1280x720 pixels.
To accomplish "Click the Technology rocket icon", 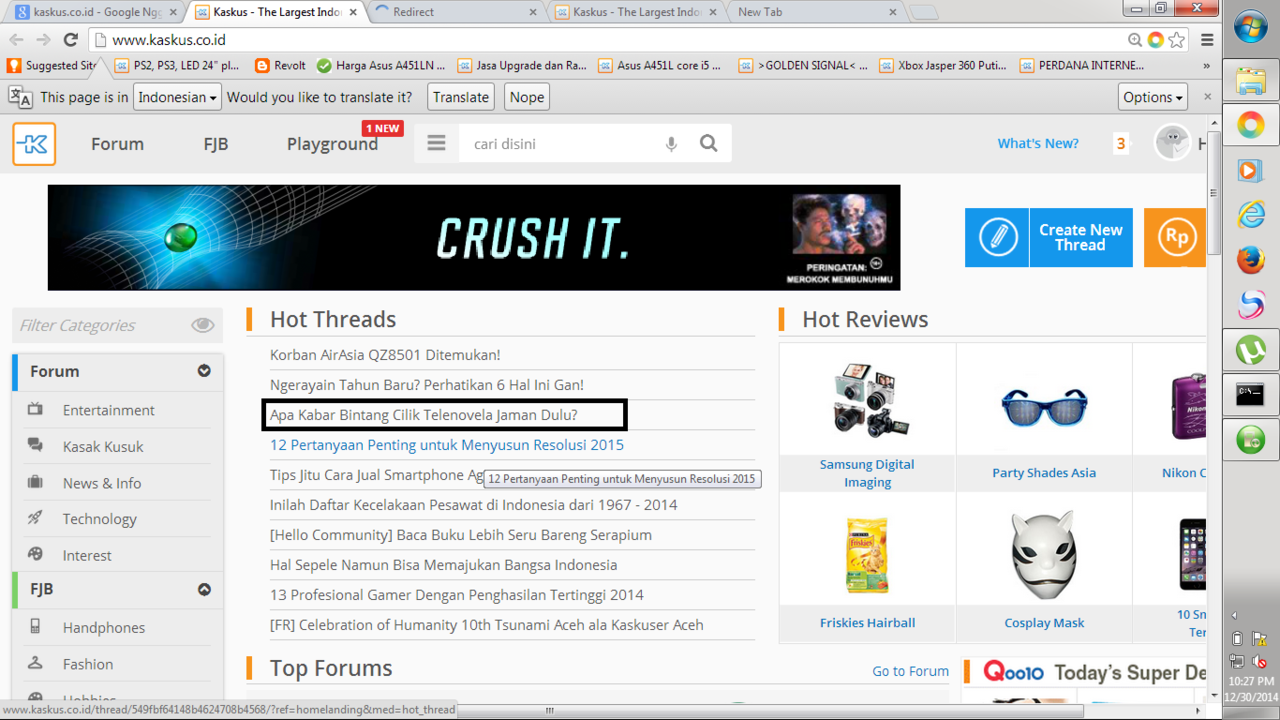I will (x=35, y=518).
